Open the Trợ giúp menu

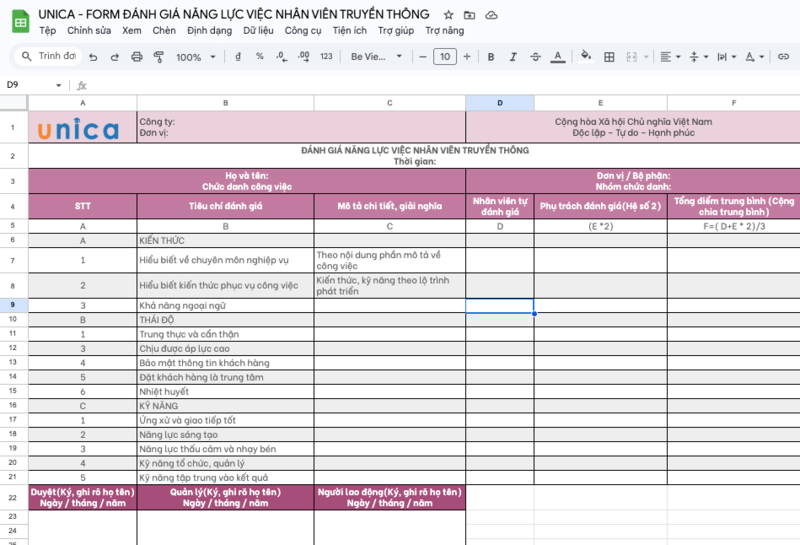coord(396,31)
